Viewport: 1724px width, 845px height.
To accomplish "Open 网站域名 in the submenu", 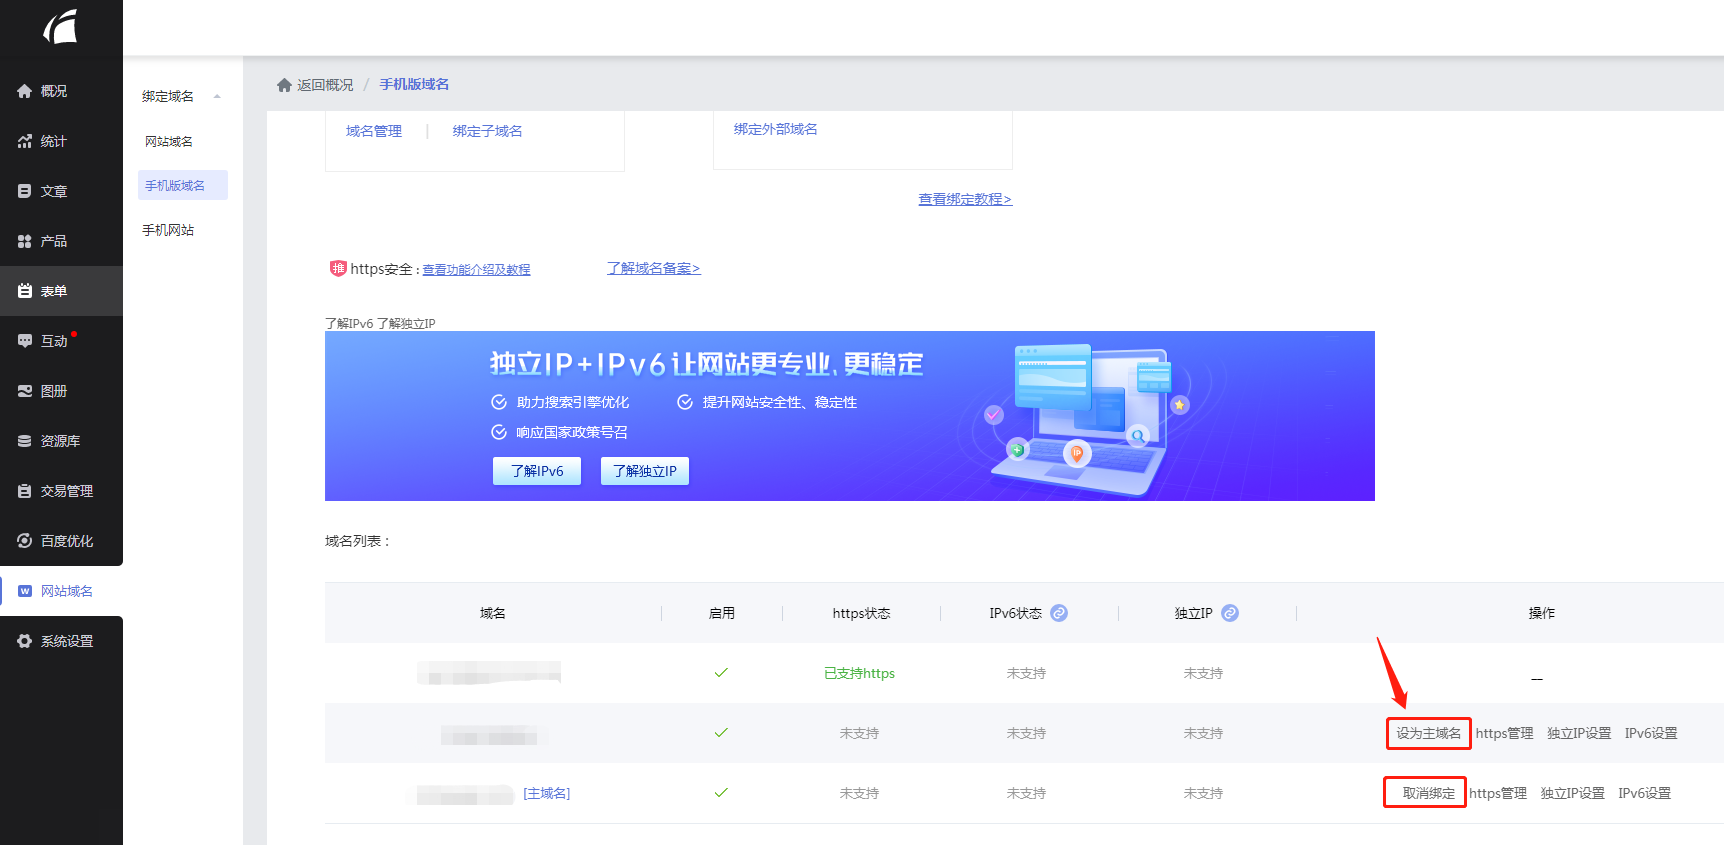I will (169, 141).
